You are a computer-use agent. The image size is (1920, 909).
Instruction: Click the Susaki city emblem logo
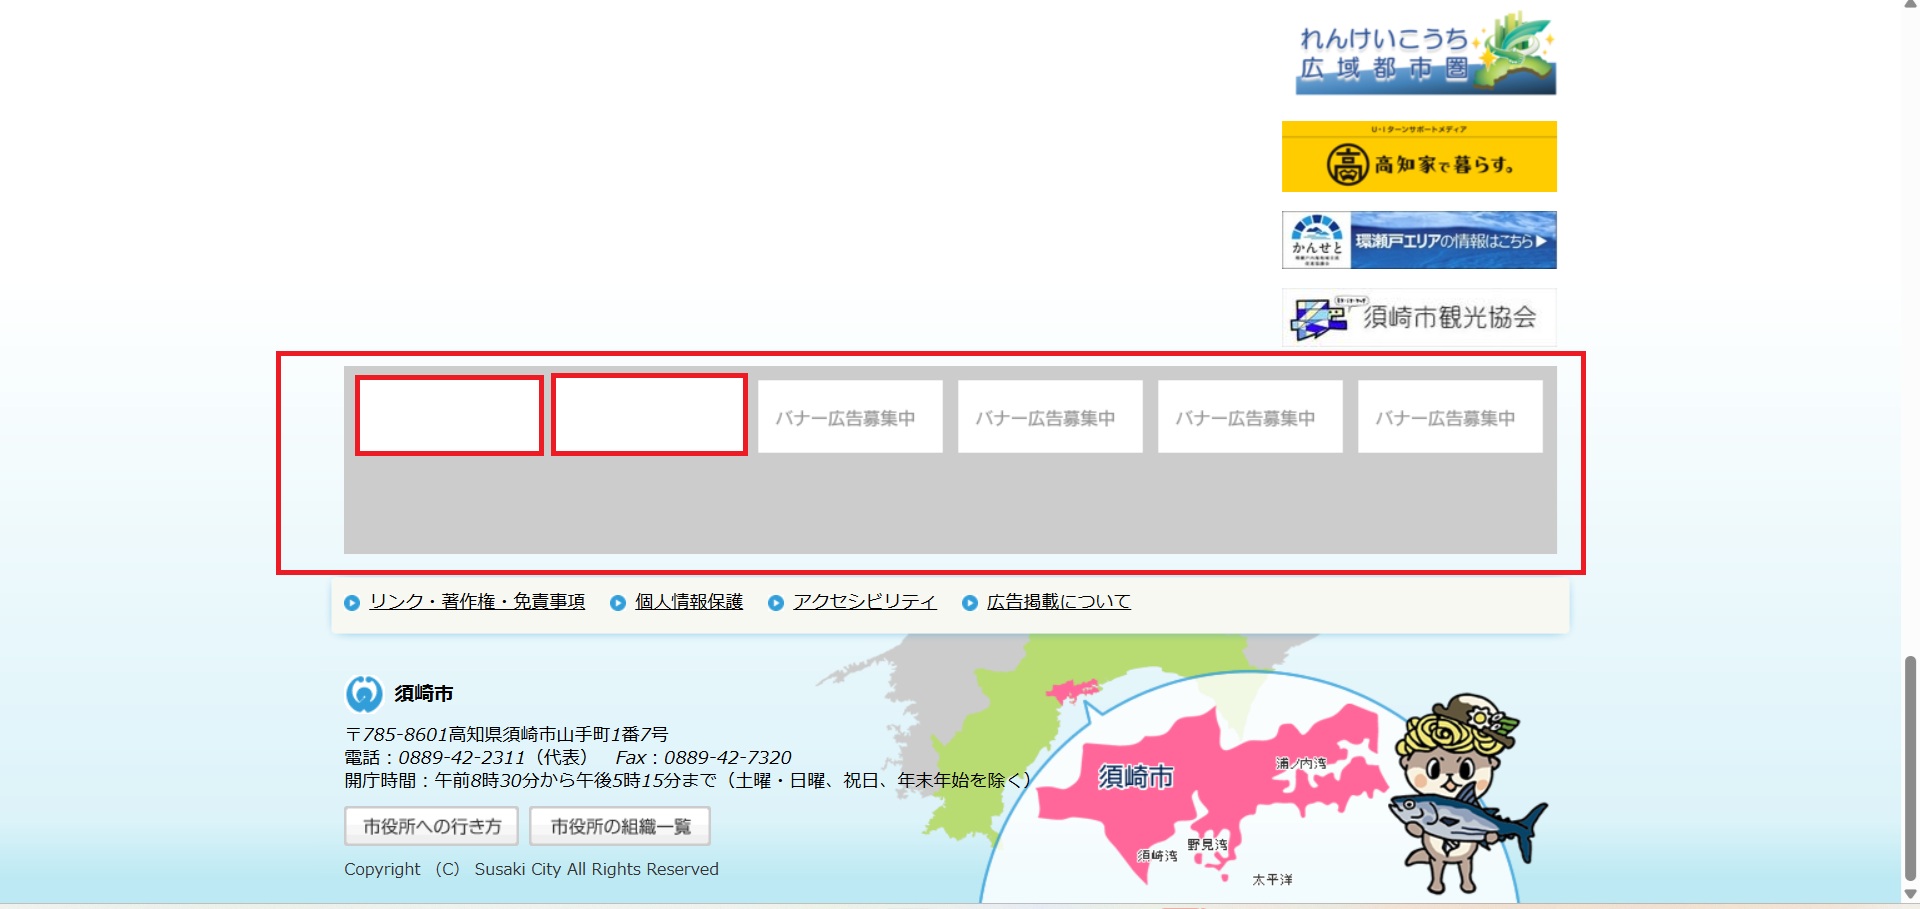coord(364,693)
